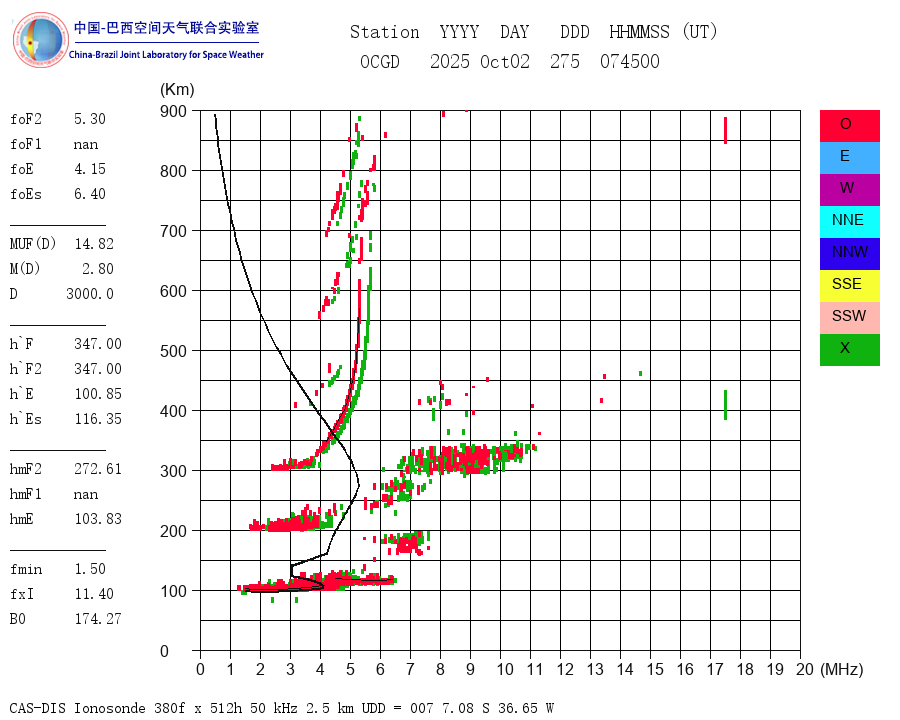Click the 100 km y-axis tick label
The image size is (900, 720).
coord(173,591)
